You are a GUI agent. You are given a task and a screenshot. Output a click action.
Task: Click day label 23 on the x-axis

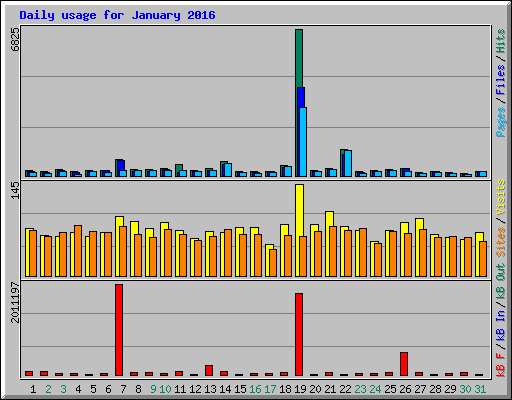coord(360,389)
